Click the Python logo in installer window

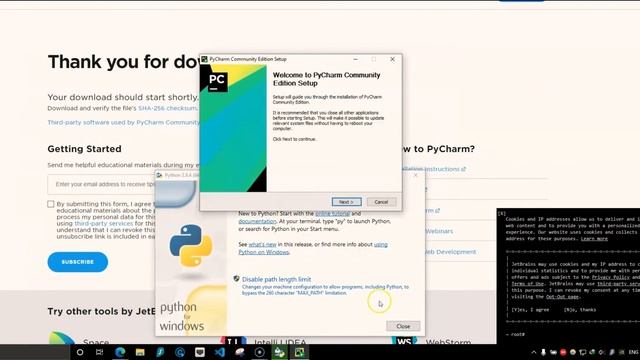click(x=191, y=246)
